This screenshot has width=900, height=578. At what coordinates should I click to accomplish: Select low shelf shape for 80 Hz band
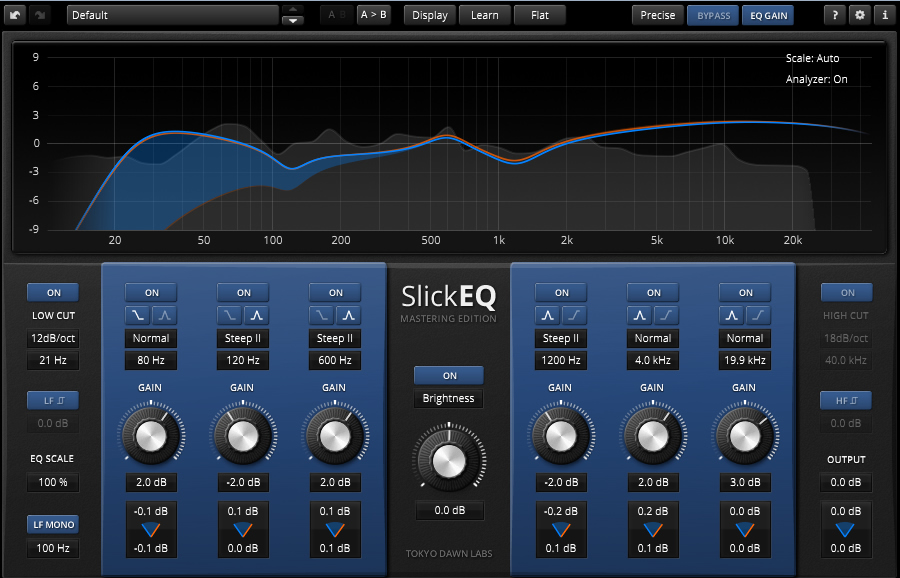click(x=138, y=315)
